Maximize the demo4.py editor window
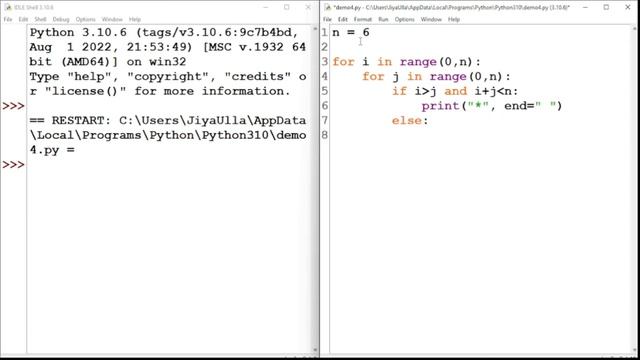The height and width of the screenshot is (360, 640). 607,7
